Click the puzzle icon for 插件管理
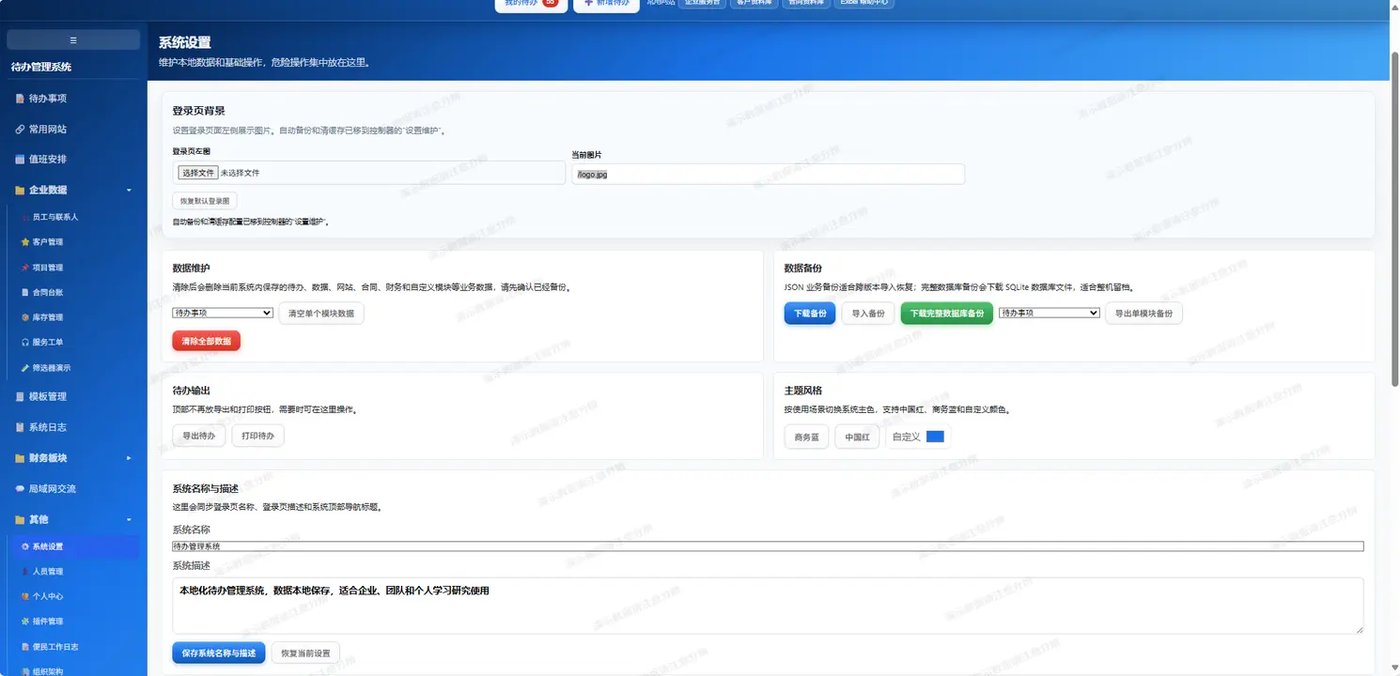 (x=25, y=622)
